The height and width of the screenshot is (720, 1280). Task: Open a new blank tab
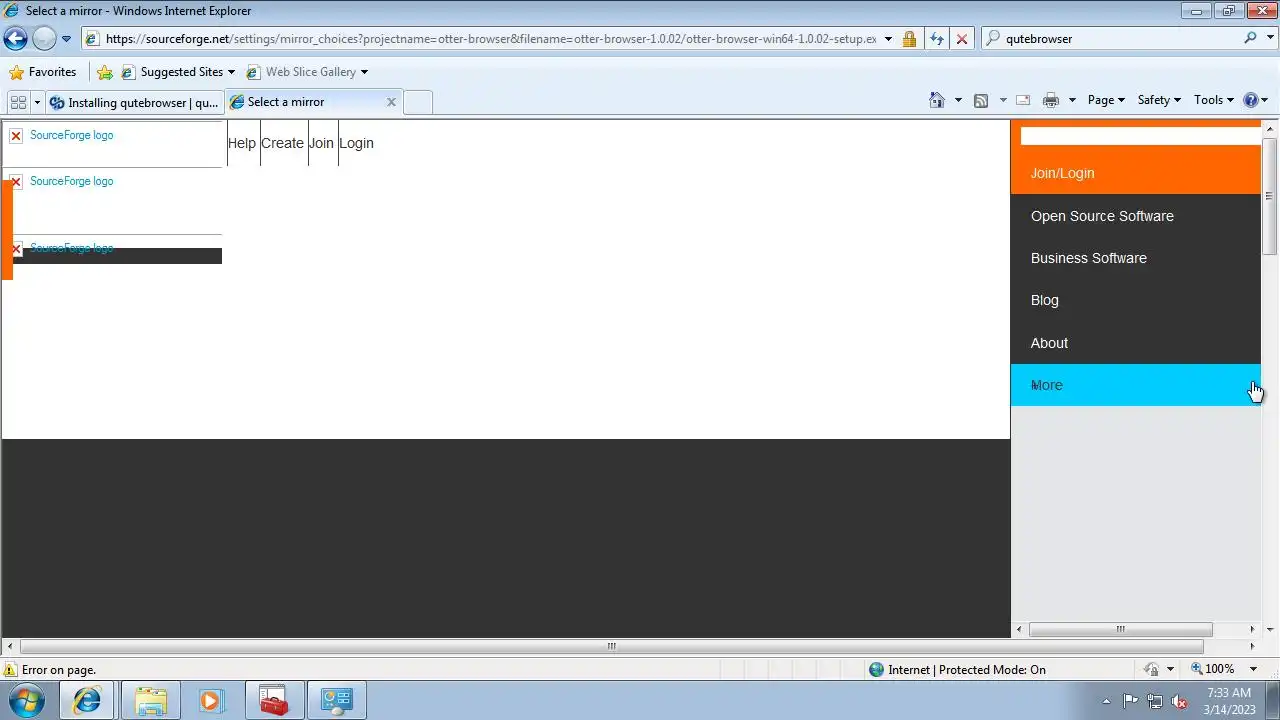[418, 102]
